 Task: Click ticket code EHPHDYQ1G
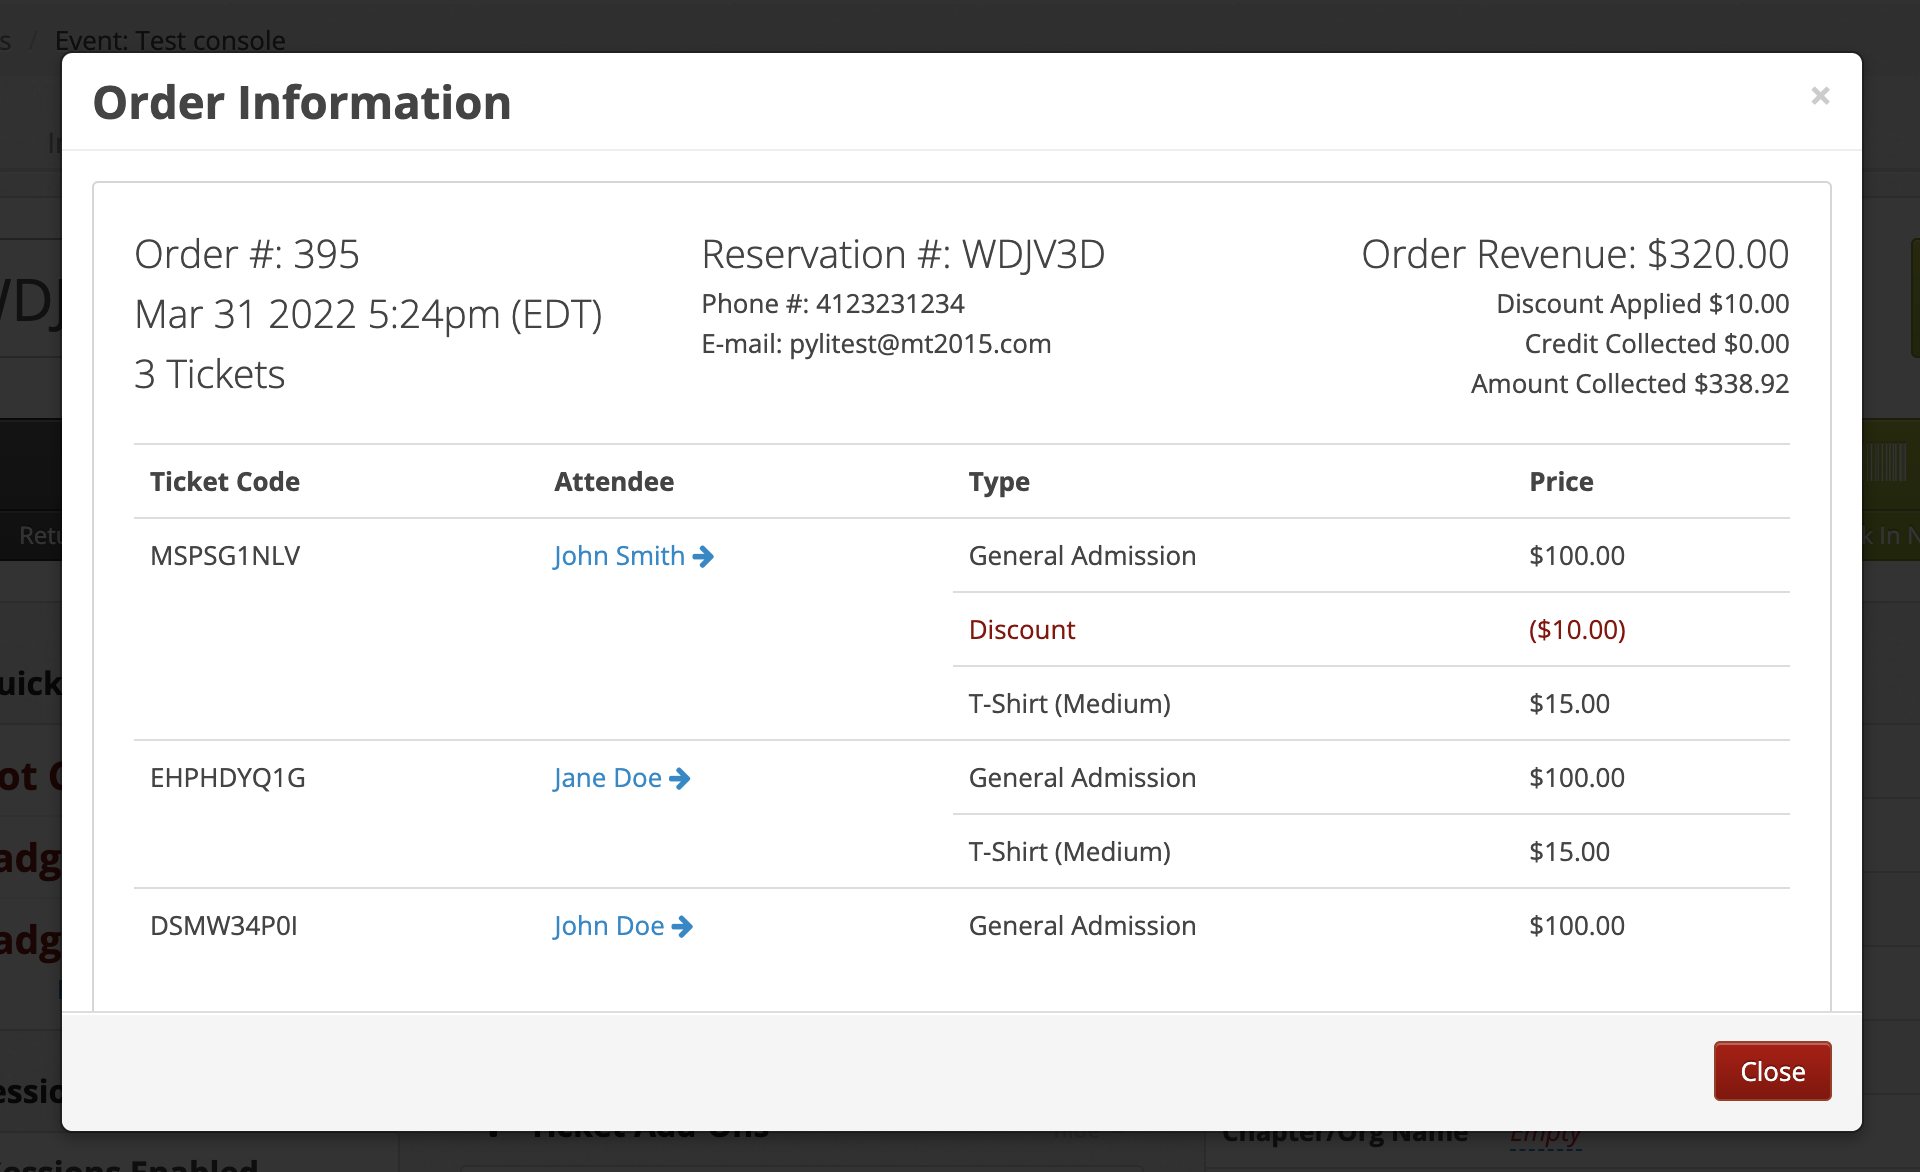pos(228,778)
